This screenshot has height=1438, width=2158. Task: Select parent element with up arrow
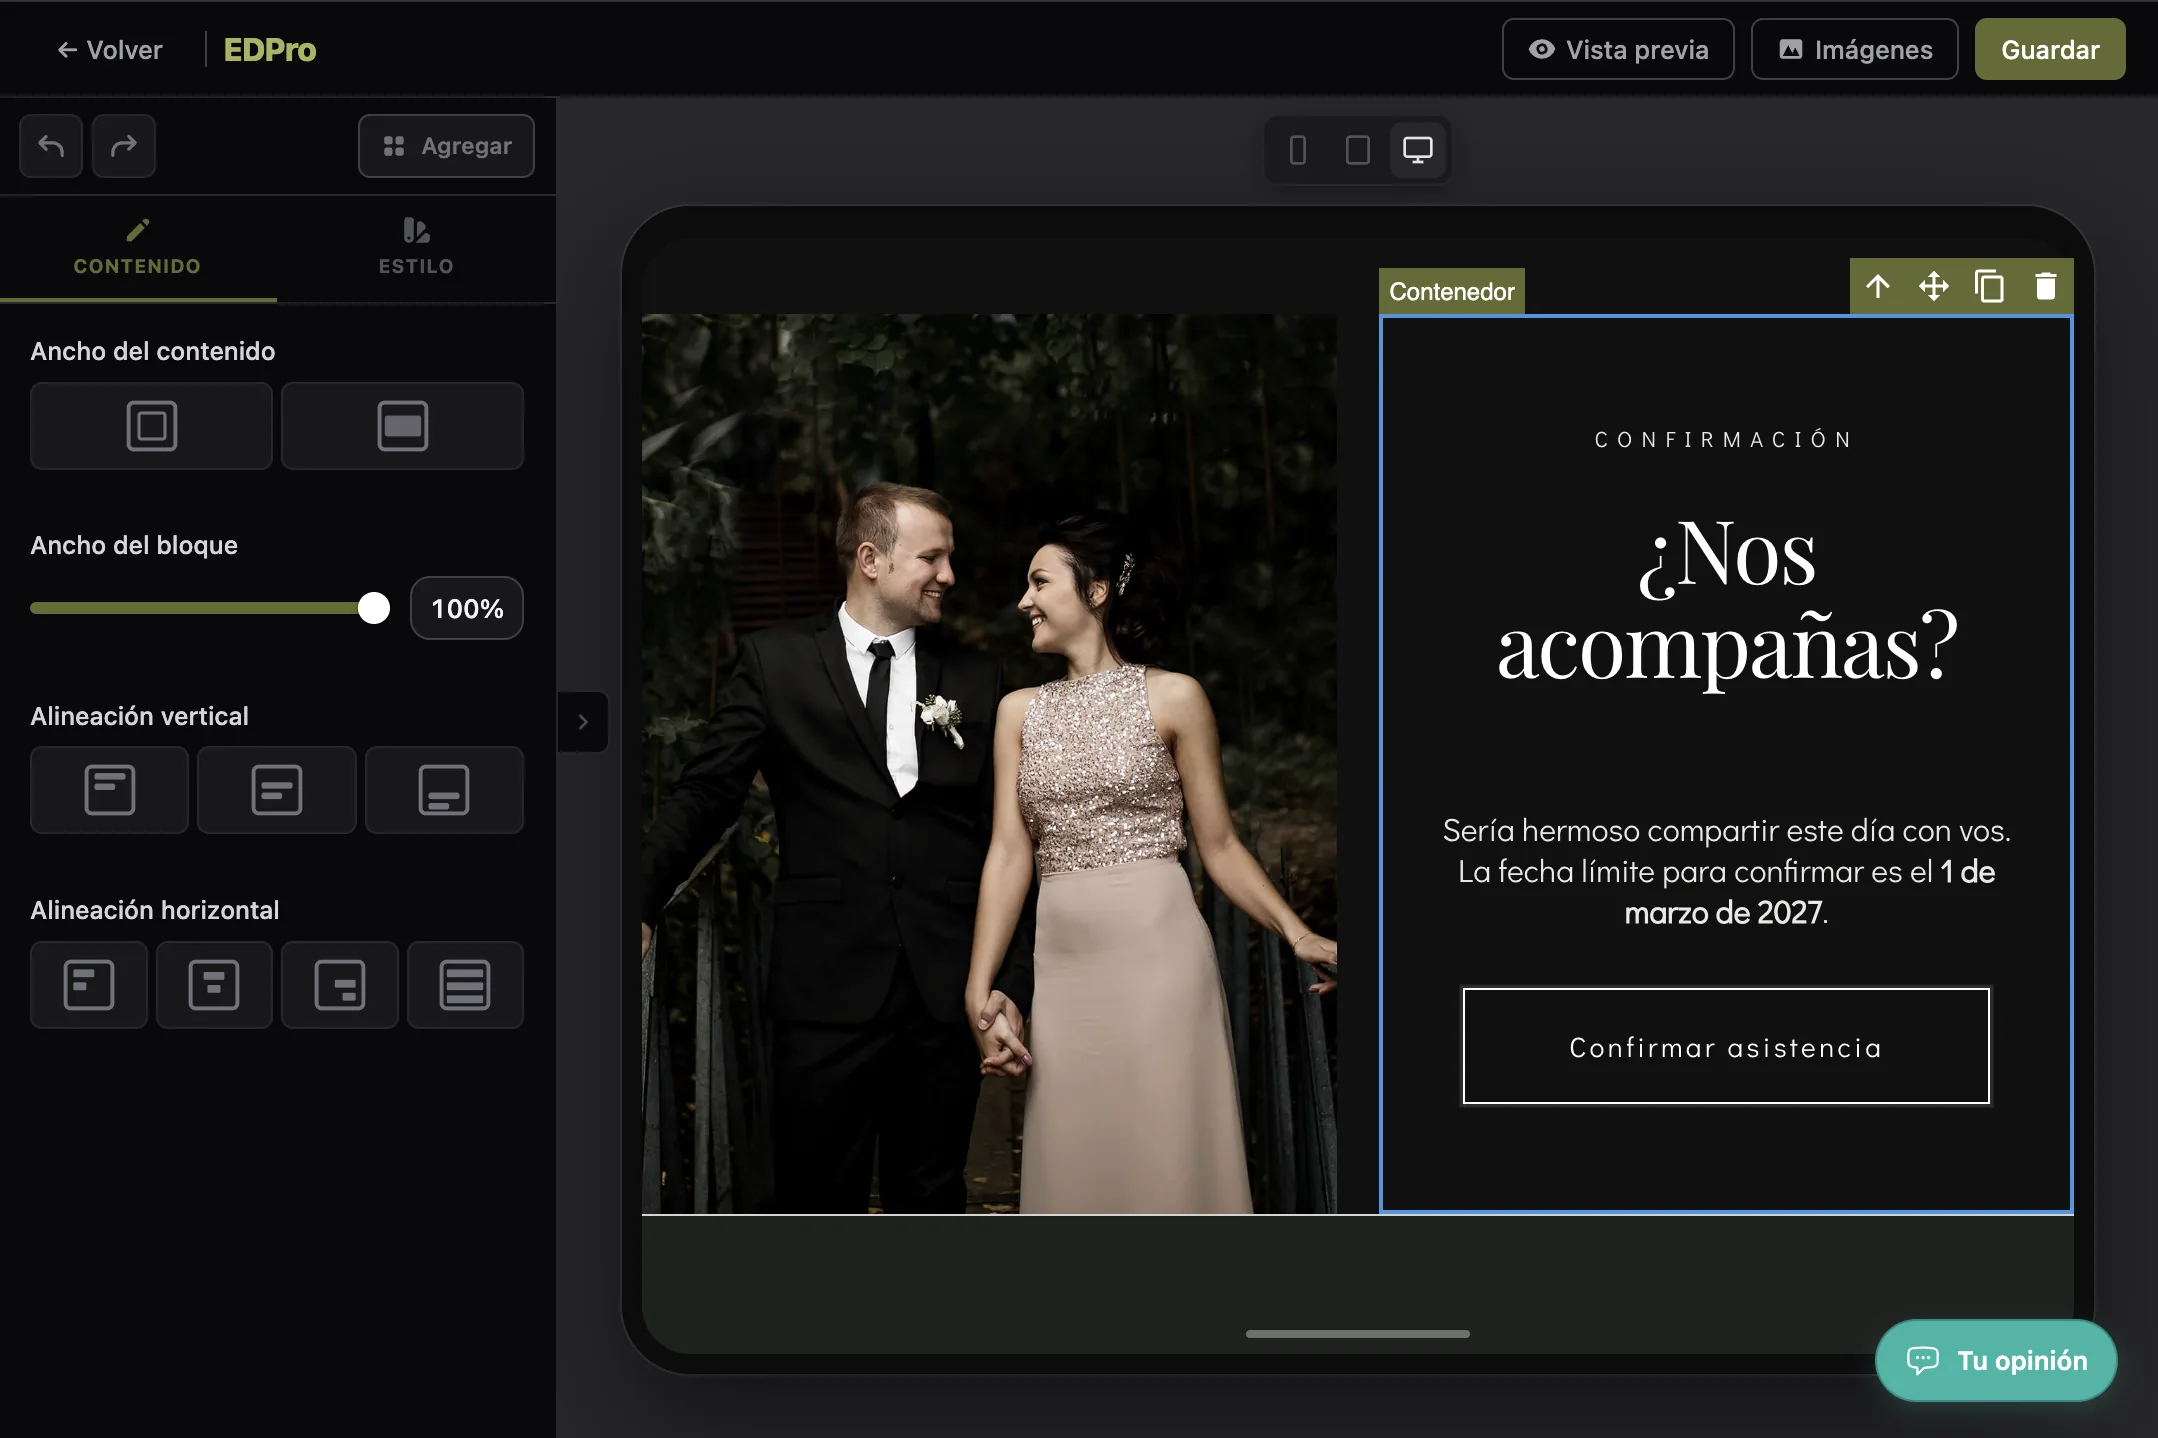tap(1878, 287)
